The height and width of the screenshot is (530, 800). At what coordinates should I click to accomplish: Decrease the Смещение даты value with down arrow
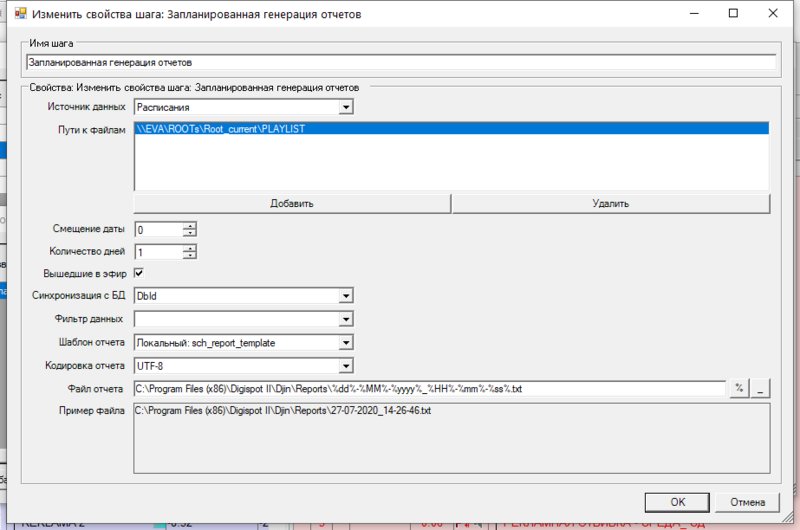click(x=190, y=234)
